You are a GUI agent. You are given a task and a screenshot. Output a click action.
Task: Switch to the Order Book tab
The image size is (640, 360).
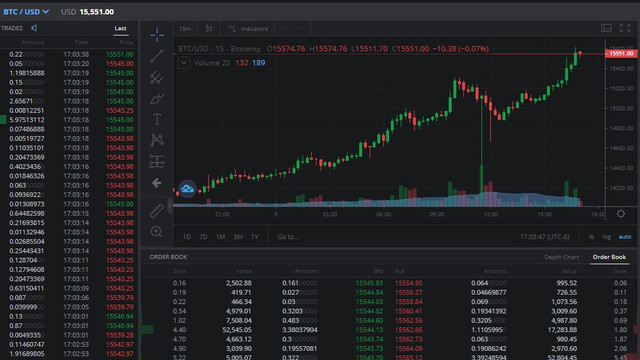click(x=609, y=257)
